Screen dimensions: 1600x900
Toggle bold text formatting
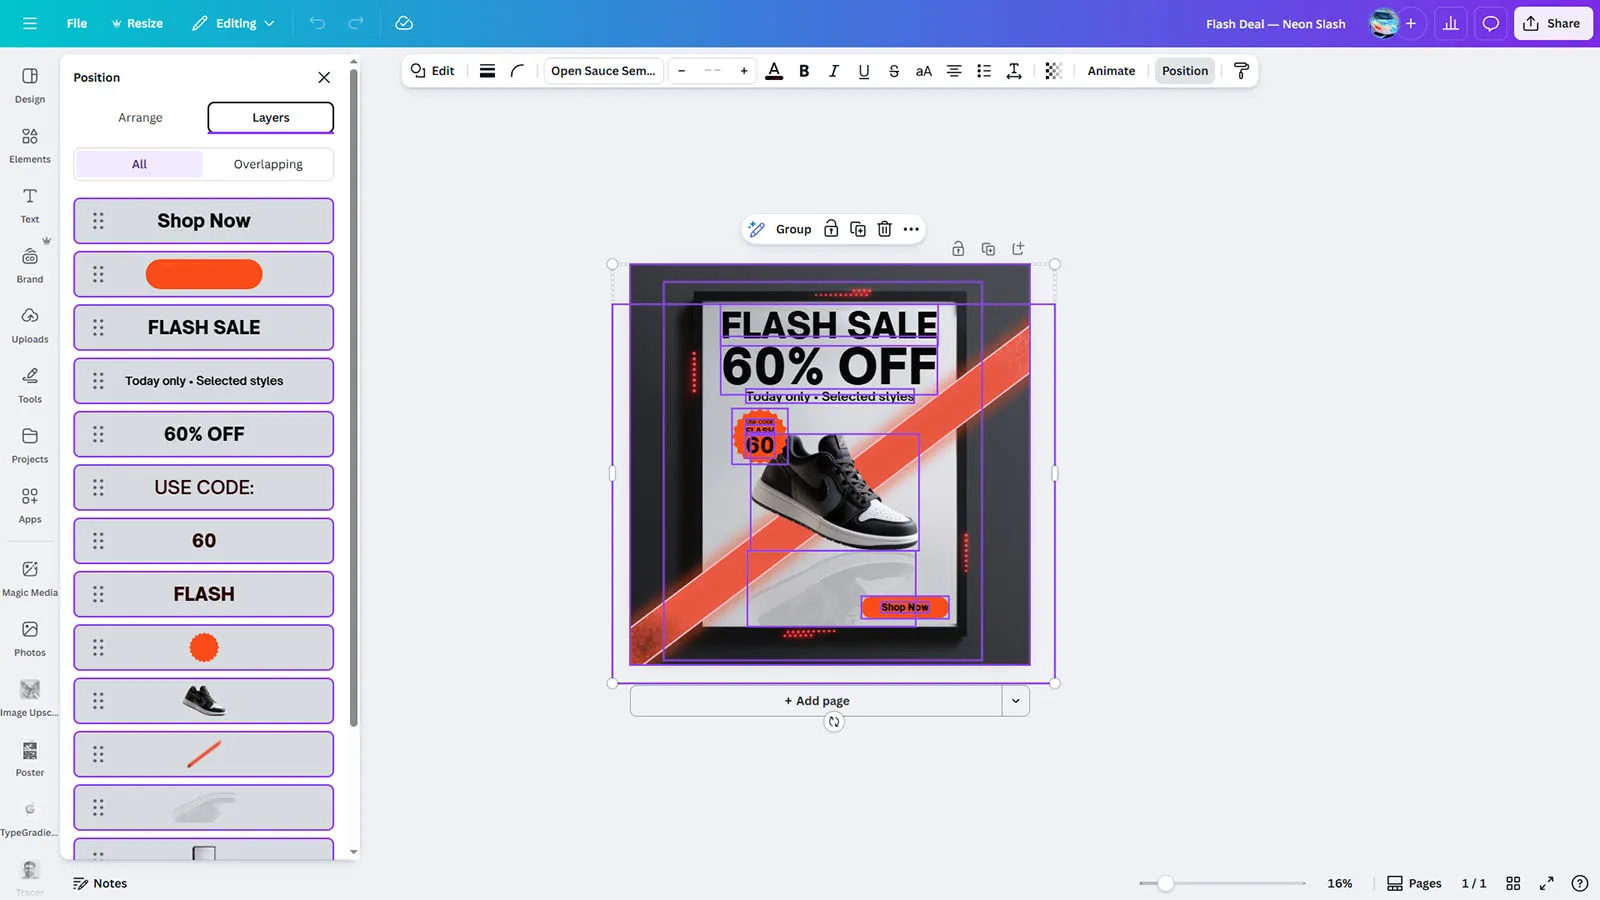(x=804, y=71)
